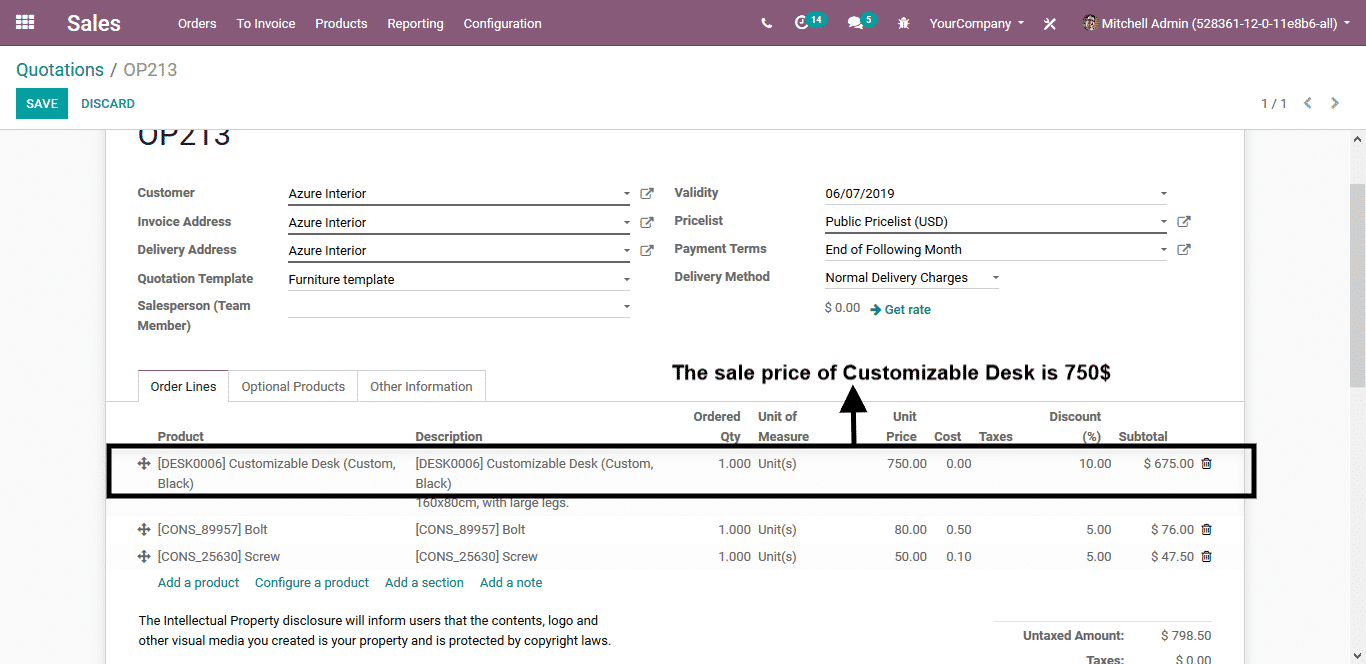
Task: Open external link next to Pricelist field
Action: pyautogui.click(x=1184, y=222)
